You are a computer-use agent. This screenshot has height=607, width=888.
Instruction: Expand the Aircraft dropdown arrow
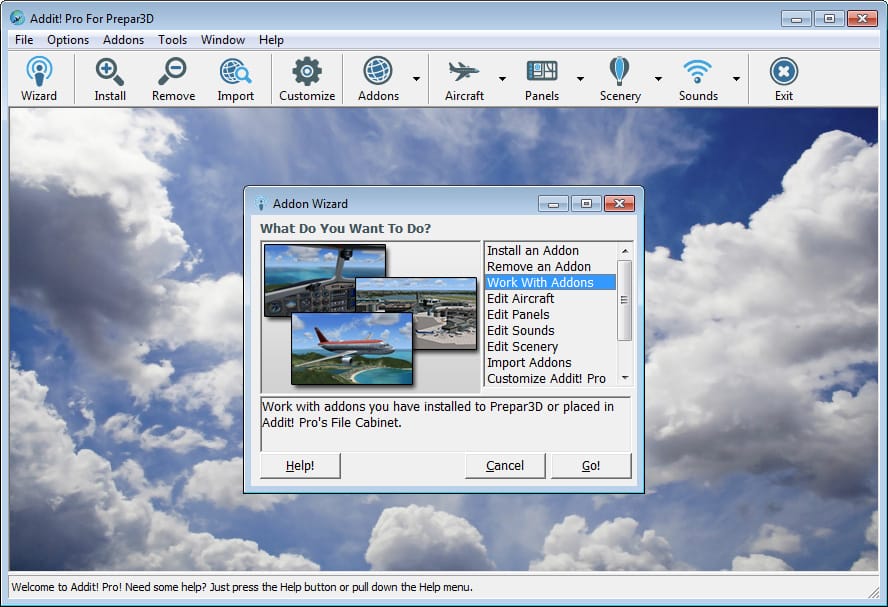[x=502, y=78]
